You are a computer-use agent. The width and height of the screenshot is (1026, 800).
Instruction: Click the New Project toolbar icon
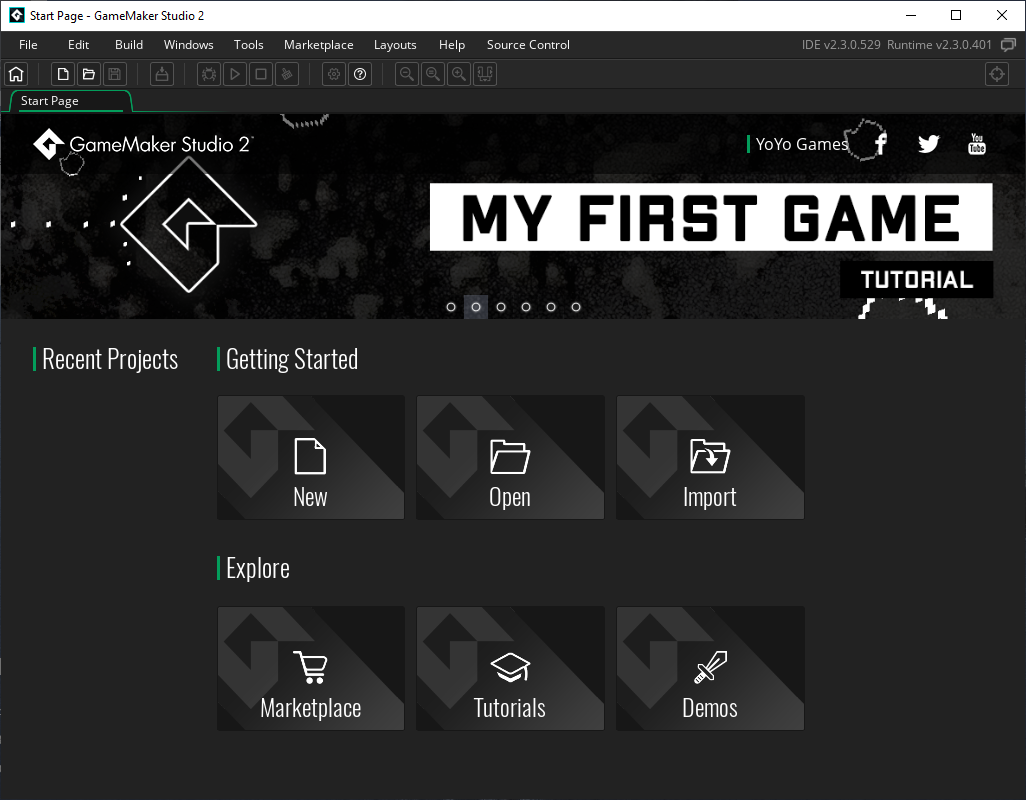click(63, 74)
